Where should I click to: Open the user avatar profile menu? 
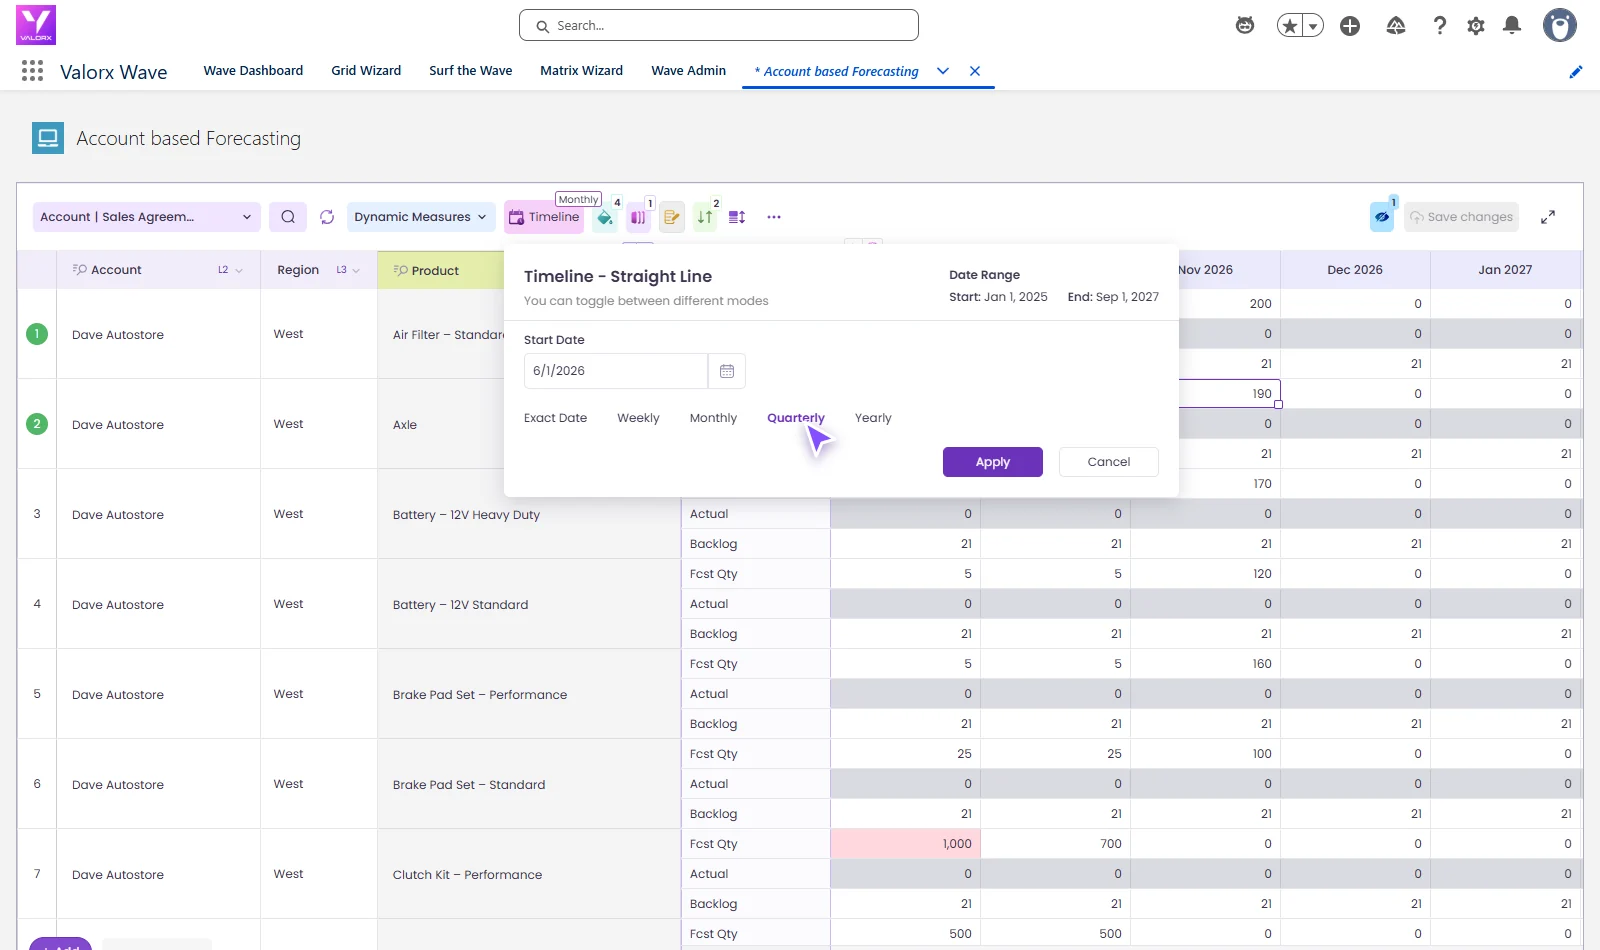pyautogui.click(x=1559, y=25)
